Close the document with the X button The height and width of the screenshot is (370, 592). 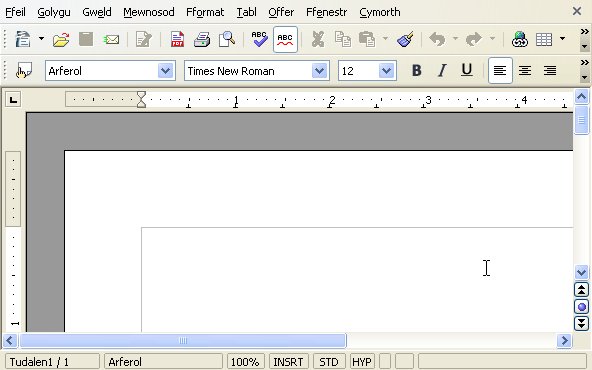(x=577, y=11)
